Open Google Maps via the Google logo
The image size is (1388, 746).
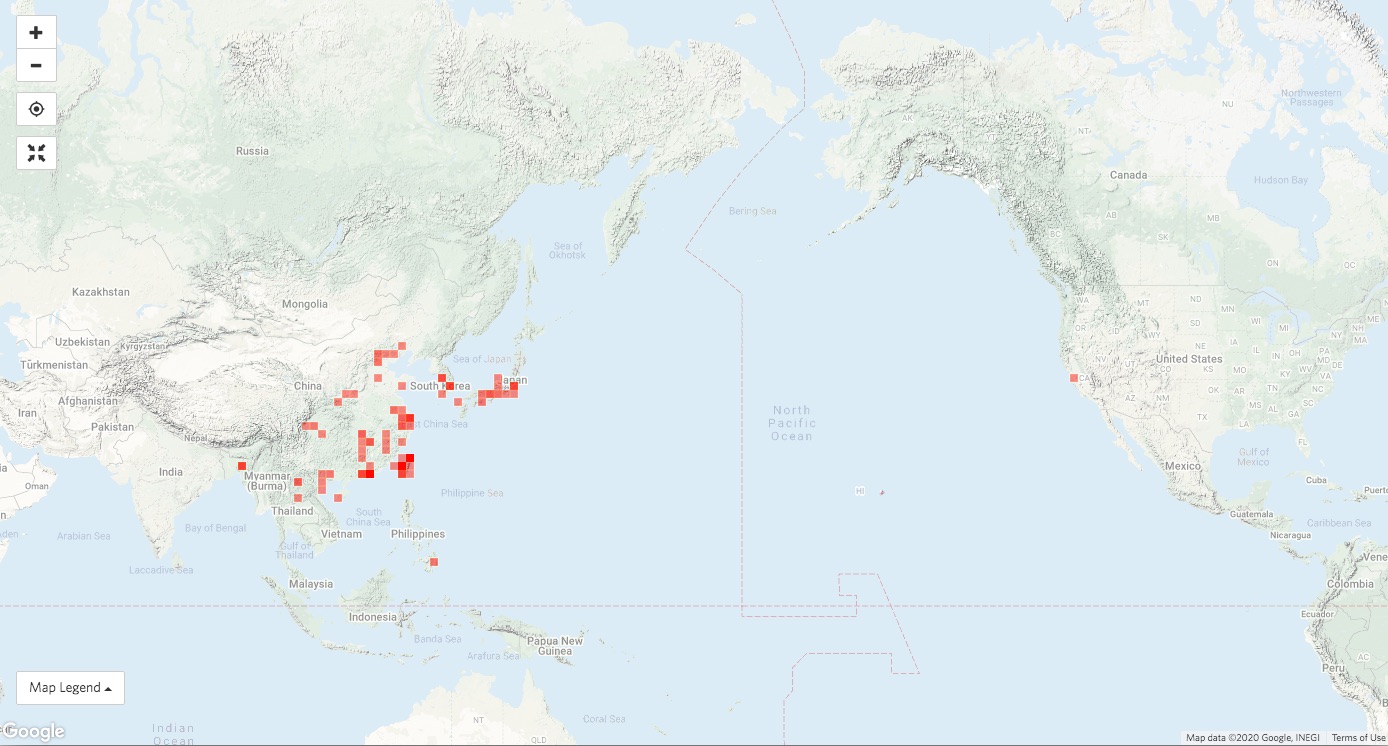[33, 732]
